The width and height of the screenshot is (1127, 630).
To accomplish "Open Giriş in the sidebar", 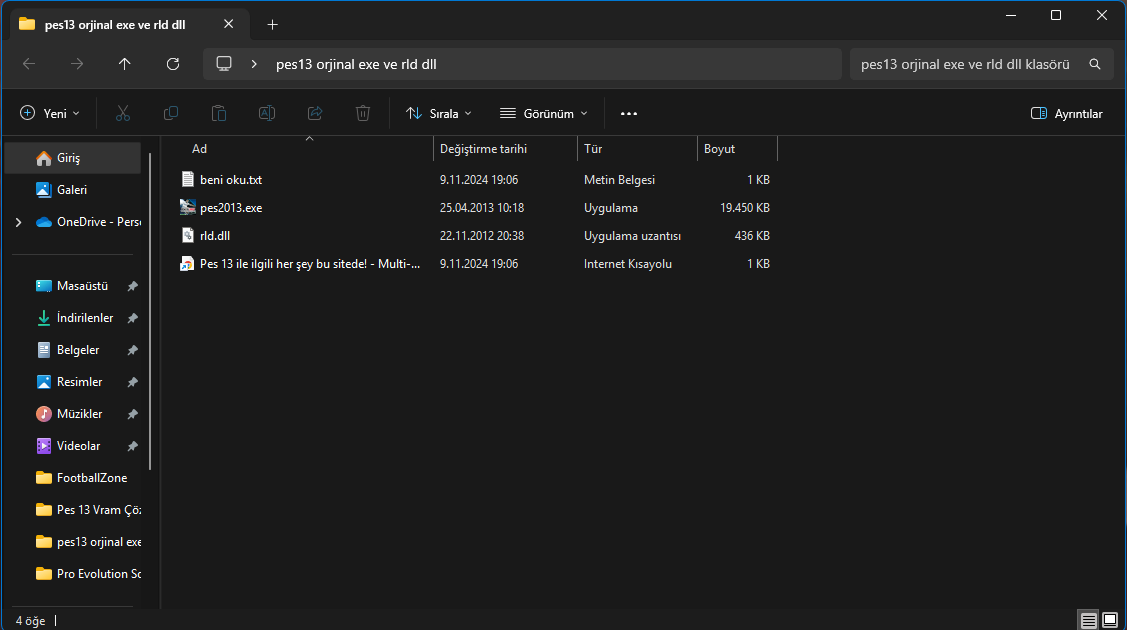I will click(73, 158).
